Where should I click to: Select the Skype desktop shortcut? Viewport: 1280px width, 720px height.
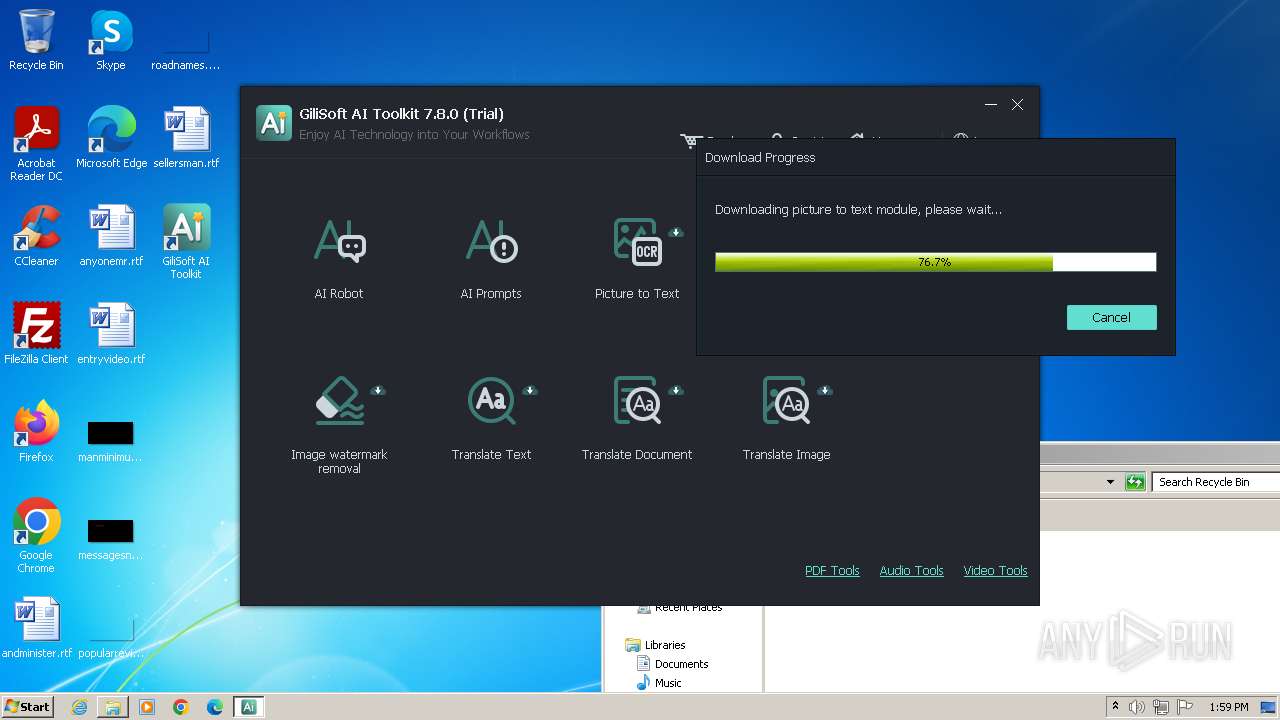tap(111, 40)
